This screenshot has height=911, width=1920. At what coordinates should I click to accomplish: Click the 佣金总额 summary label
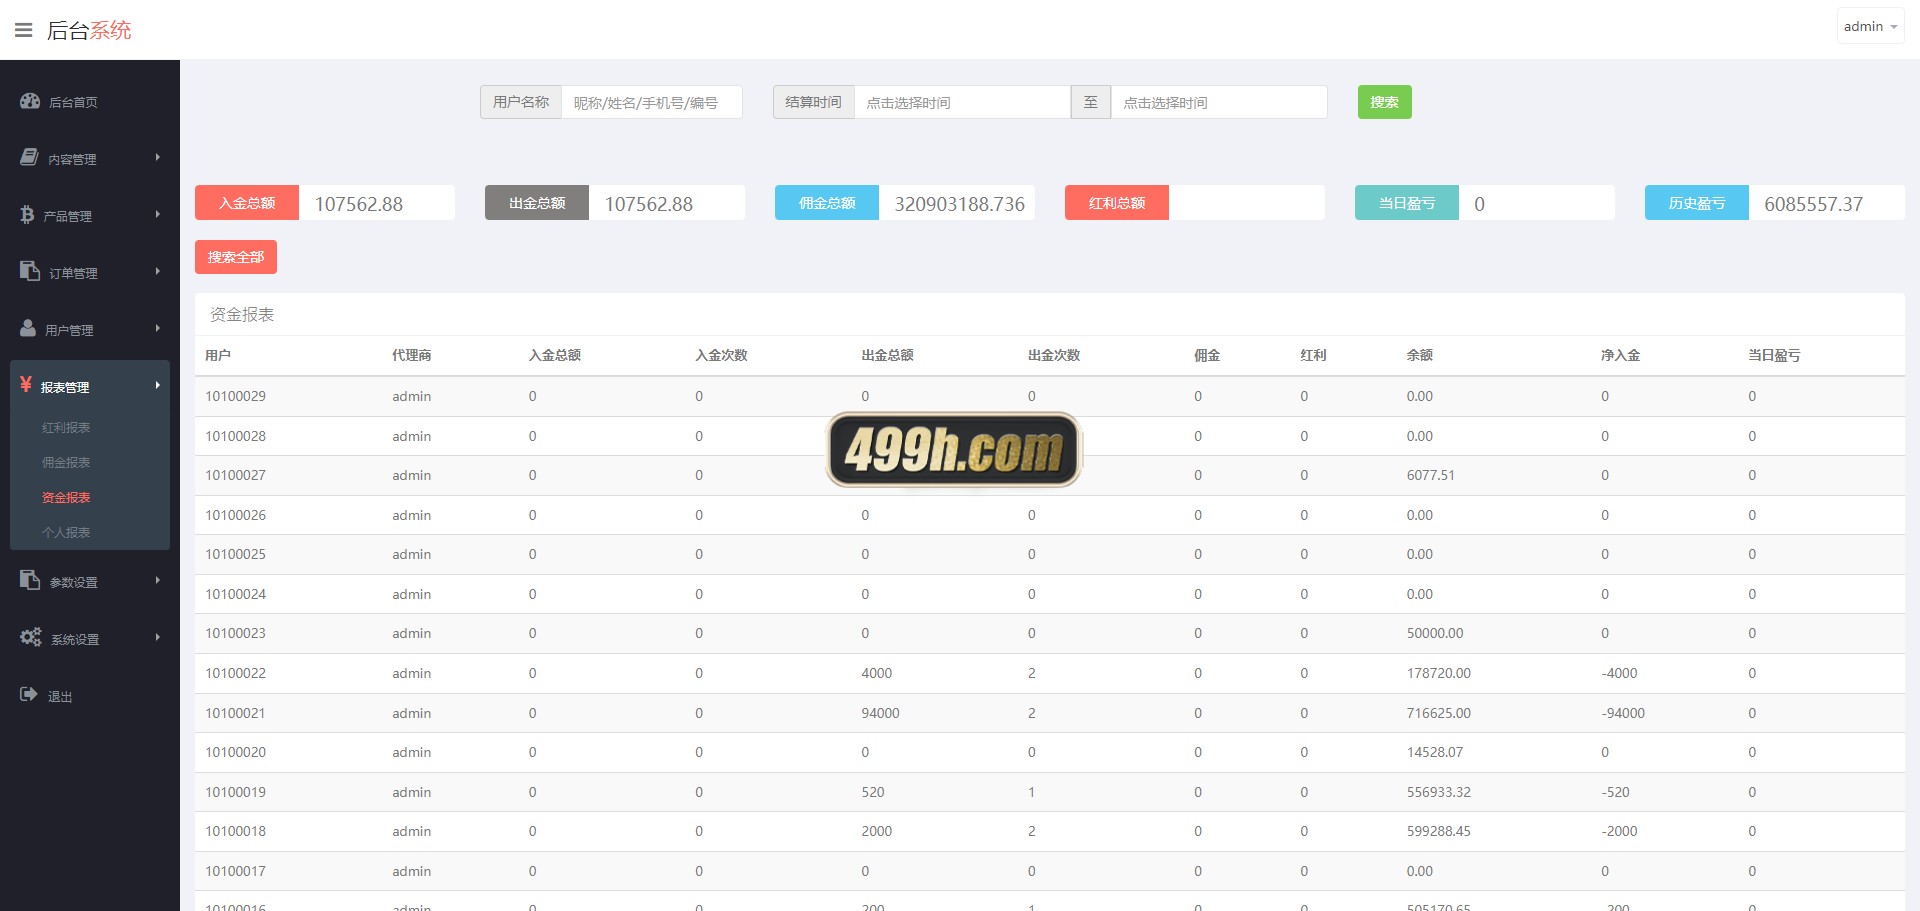(x=827, y=203)
